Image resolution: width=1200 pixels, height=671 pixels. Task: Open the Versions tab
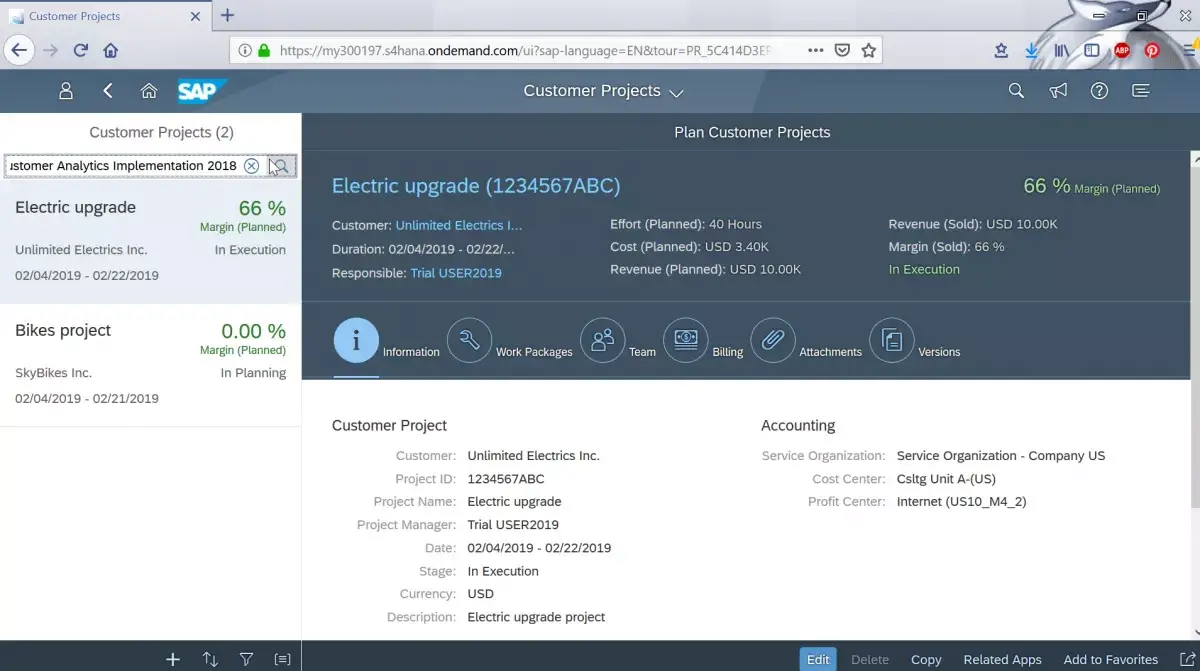[x=893, y=341]
